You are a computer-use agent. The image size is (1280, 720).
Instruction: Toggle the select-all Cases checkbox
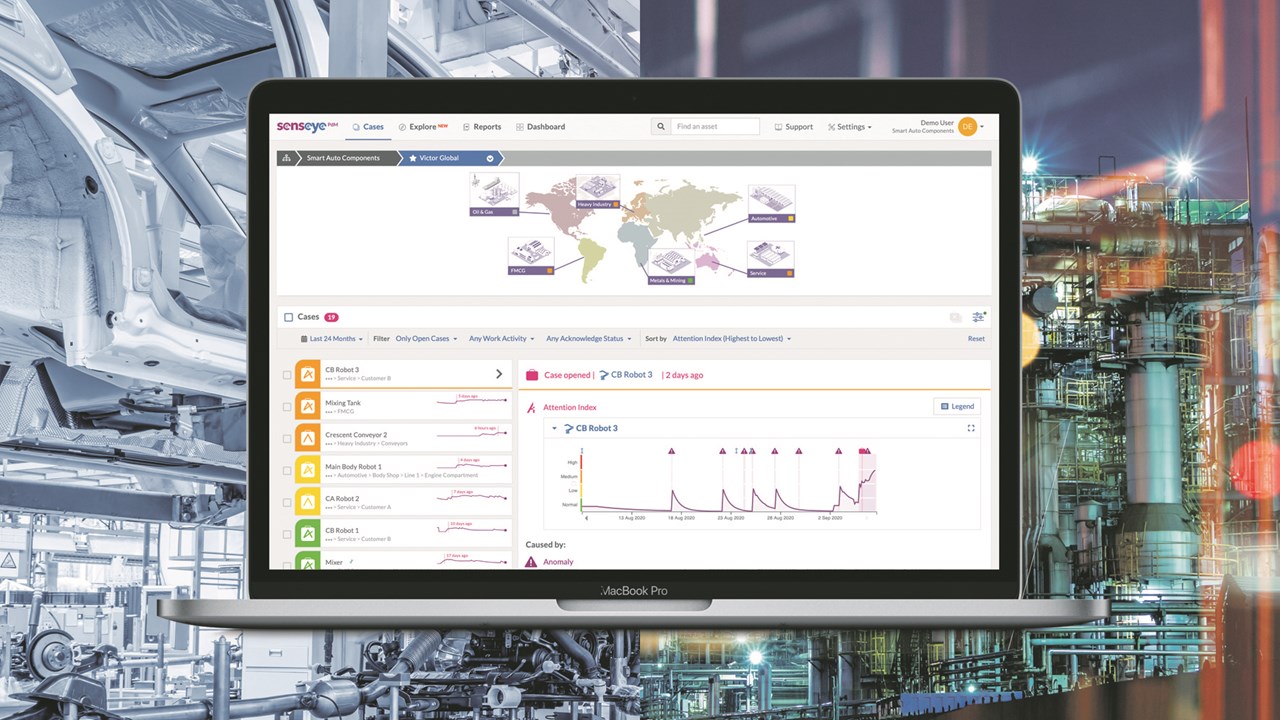coord(289,317)
